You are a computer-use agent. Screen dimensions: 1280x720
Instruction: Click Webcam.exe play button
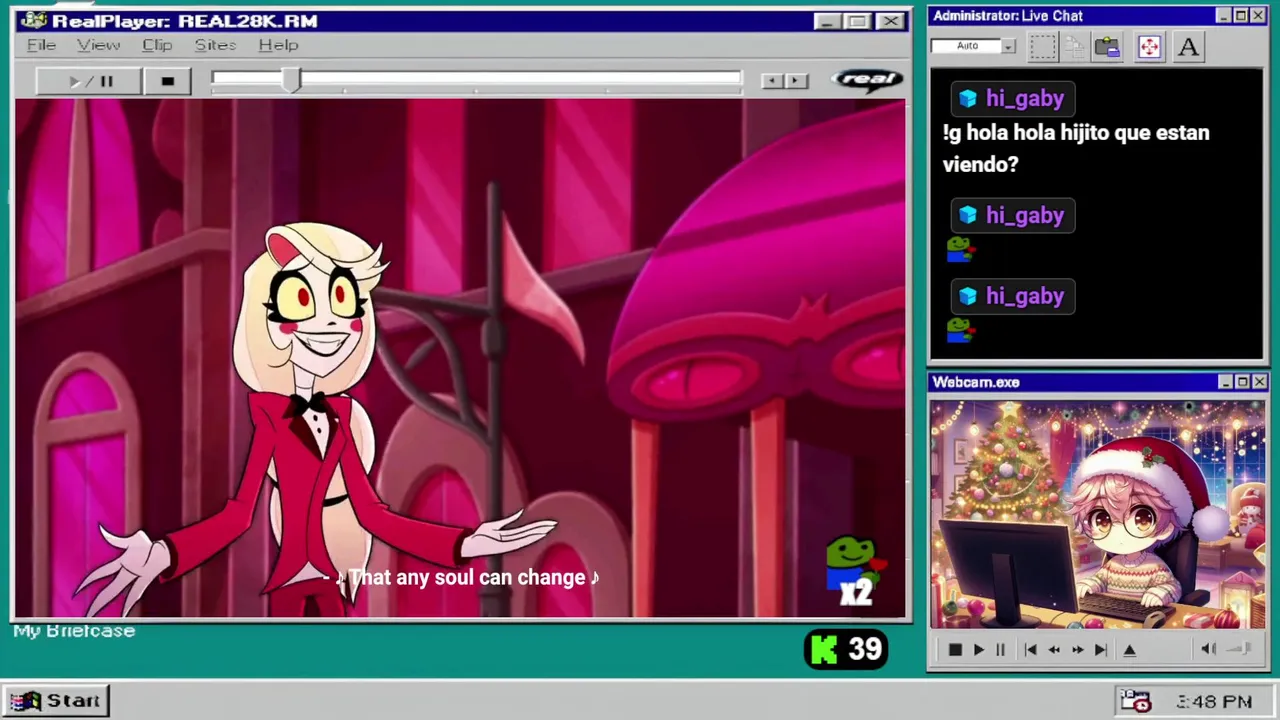coord(978,650)
